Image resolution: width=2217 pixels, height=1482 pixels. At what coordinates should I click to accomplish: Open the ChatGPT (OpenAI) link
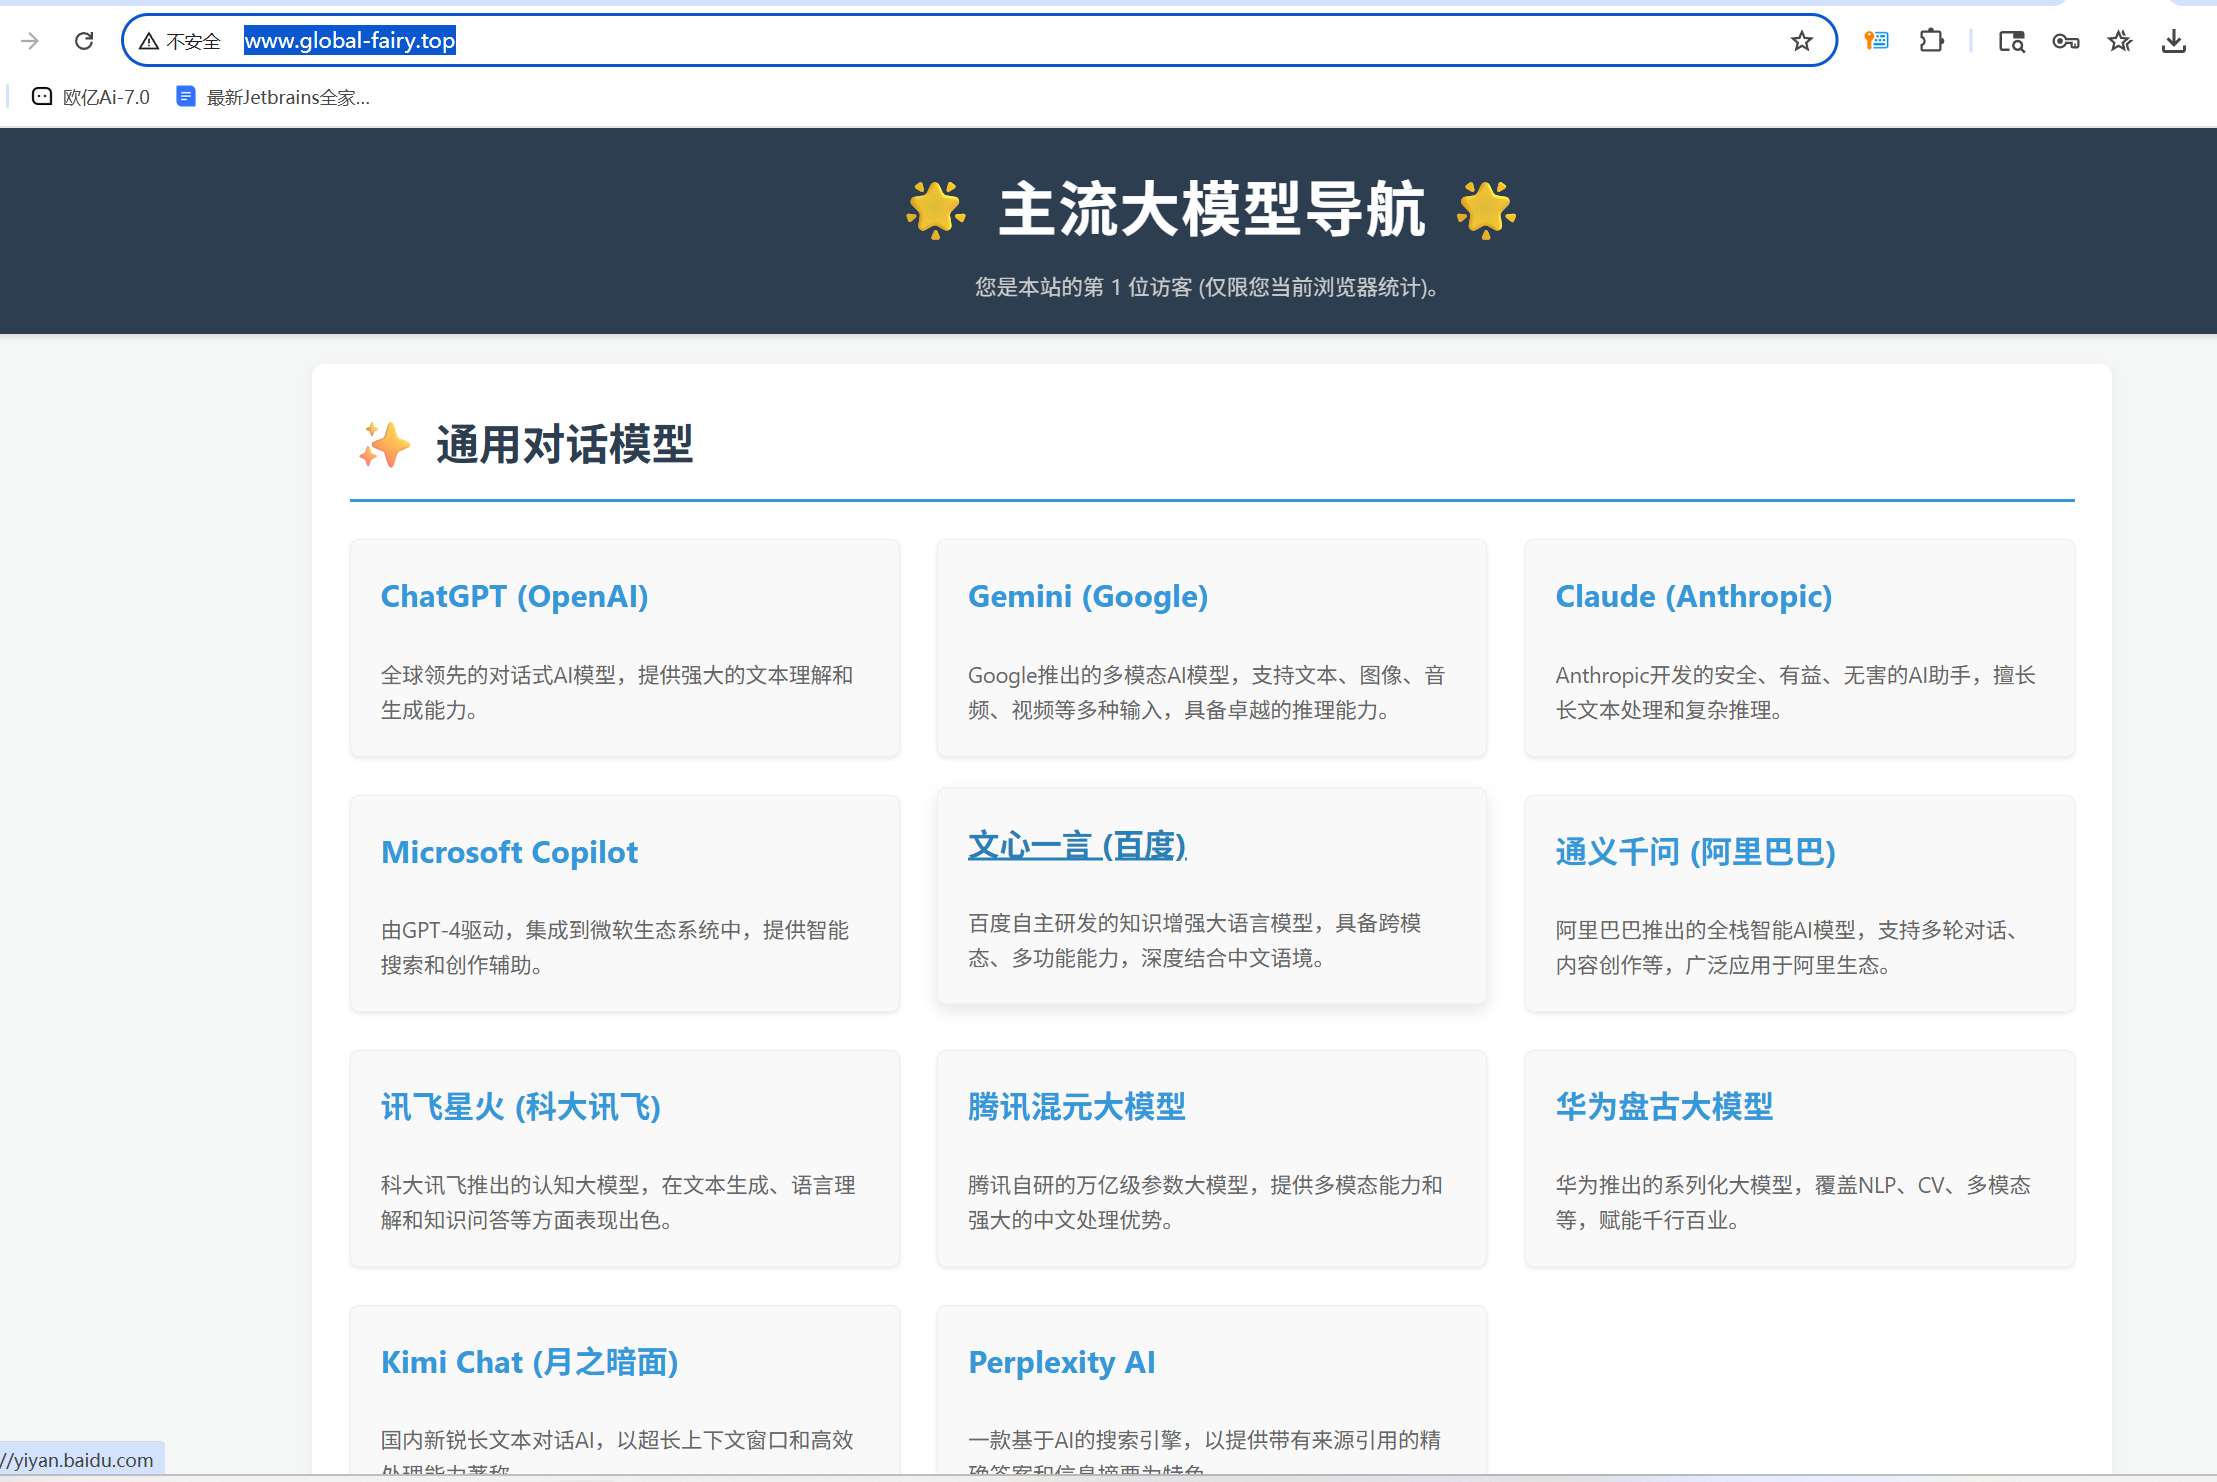coord(514,596)
